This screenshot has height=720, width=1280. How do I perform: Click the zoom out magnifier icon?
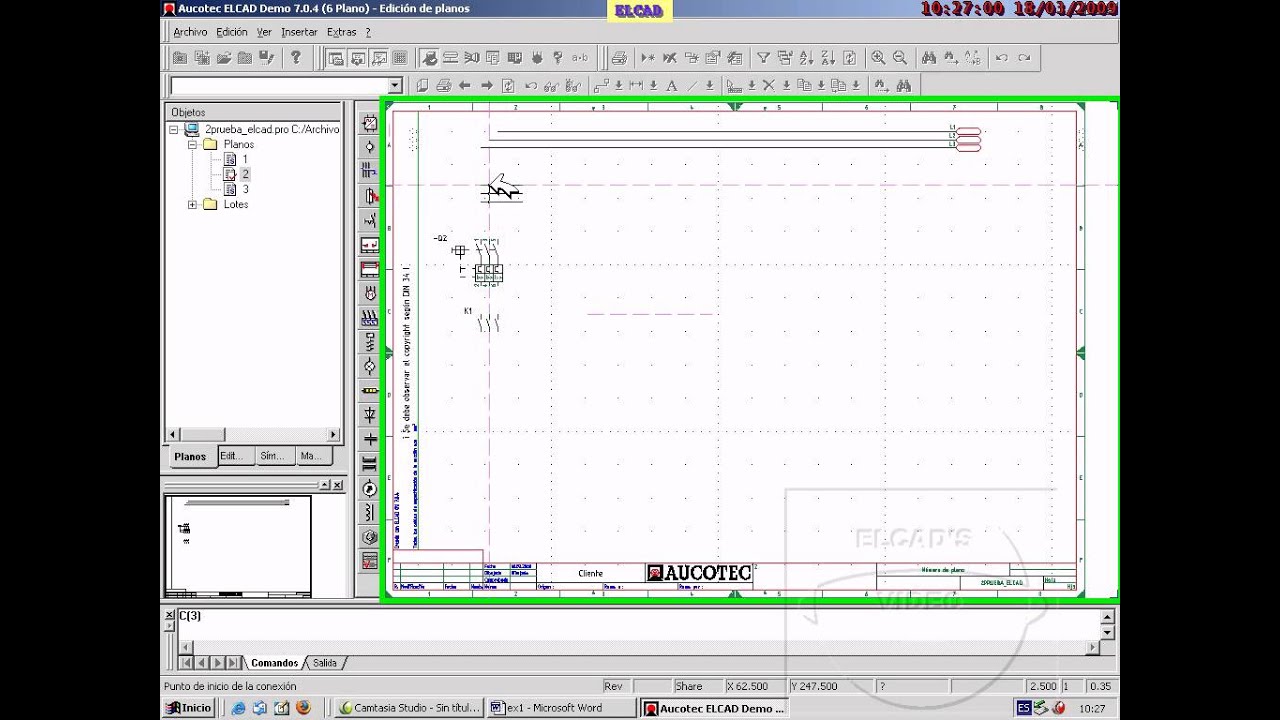(900, 58)
